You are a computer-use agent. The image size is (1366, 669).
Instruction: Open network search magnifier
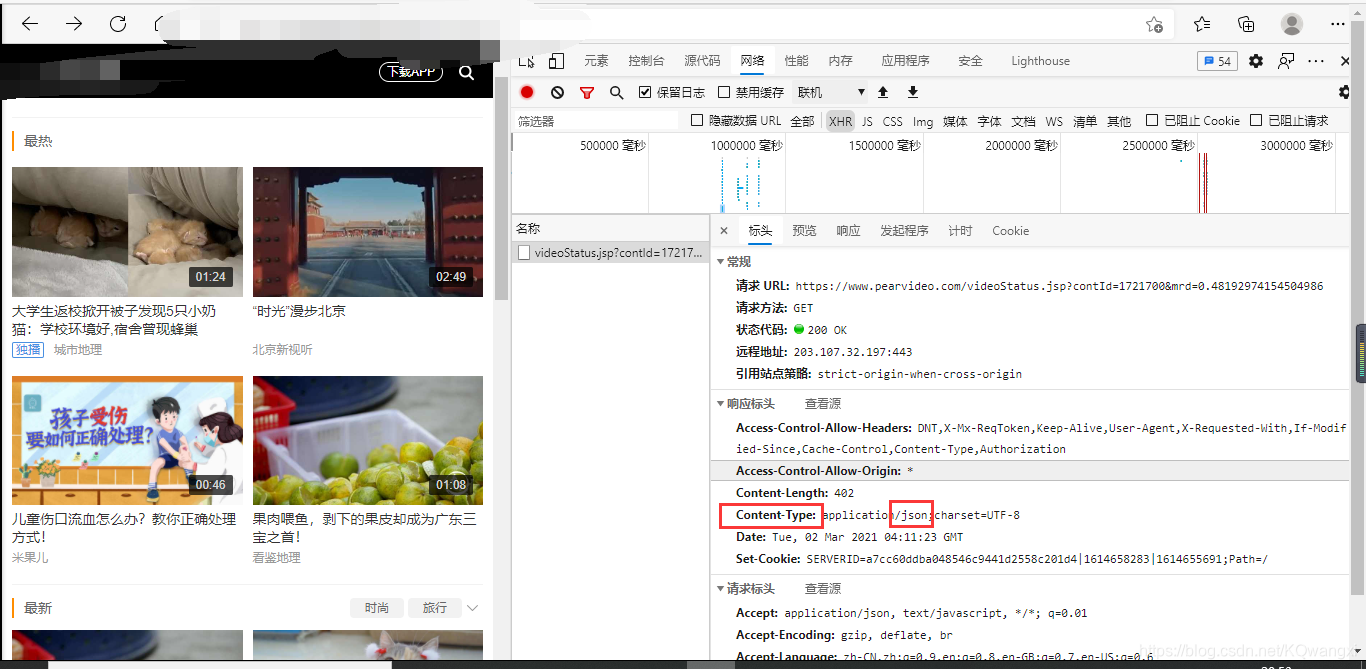point(617,92)
